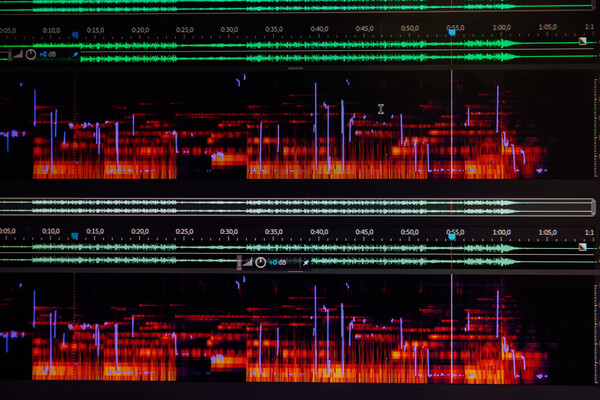600x400 pixels.
Task: Click the divider handle above the upper spectrogram
Action: pyautogui.click(x=295, y=70)
